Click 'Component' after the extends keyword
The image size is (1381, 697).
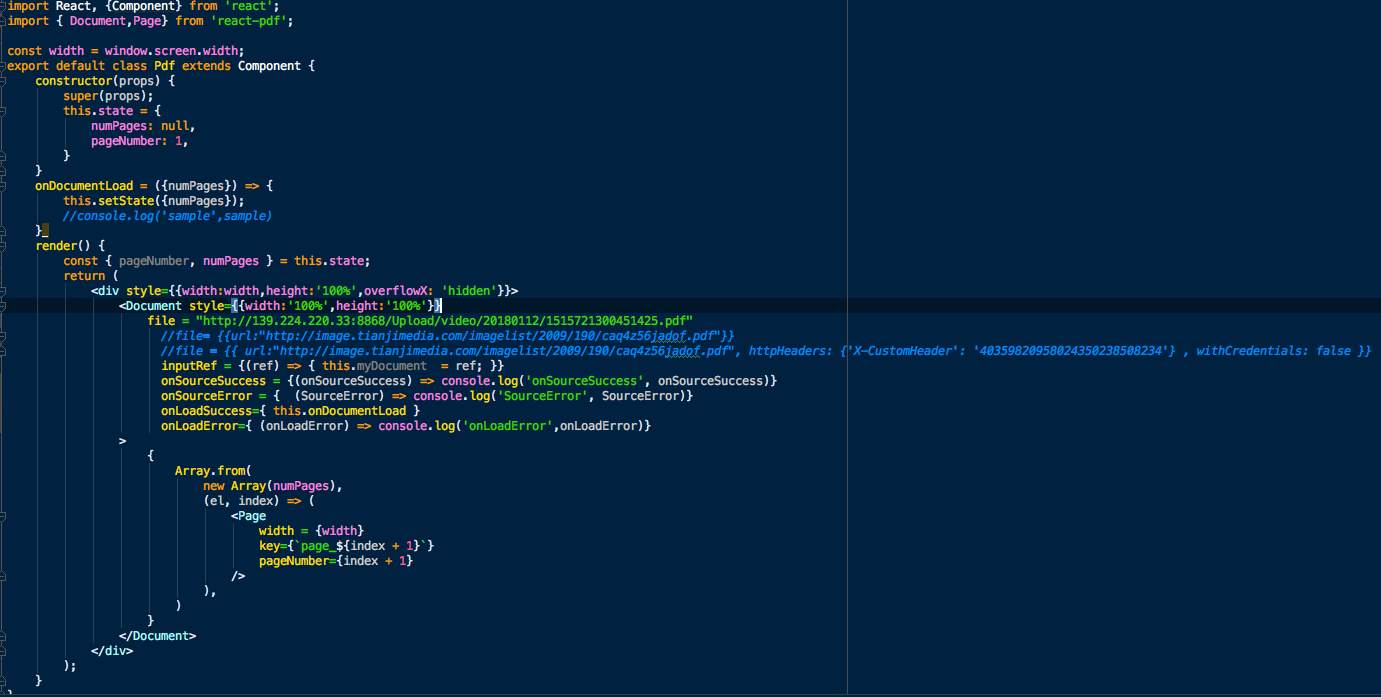tap(269, 66)
